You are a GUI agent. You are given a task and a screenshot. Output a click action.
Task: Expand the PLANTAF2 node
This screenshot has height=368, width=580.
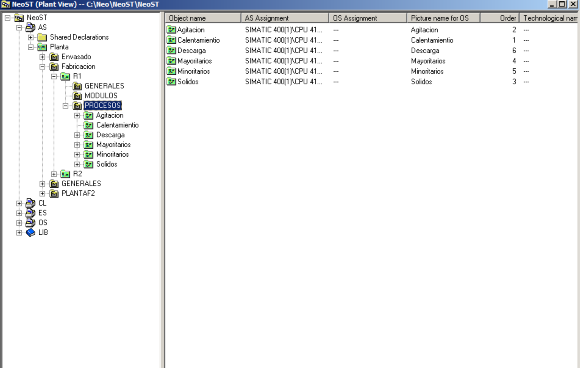pos(42,193)
